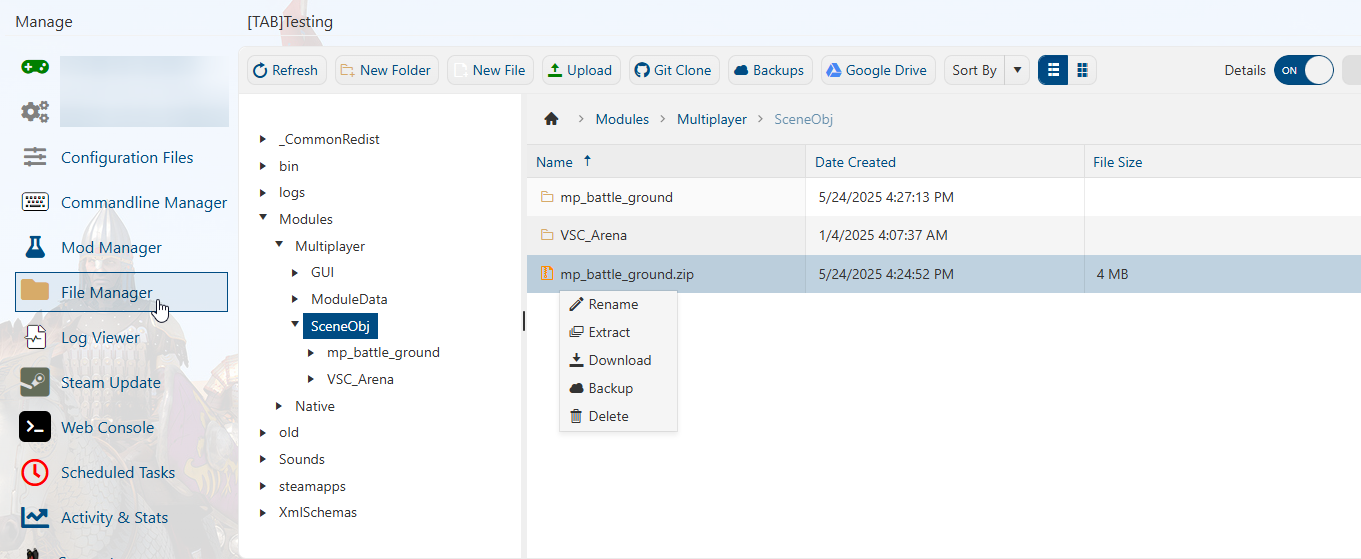Select mp_battle_ground in the folder tree
Screen dimensions: 1361x559
click(x=383, y=352)
